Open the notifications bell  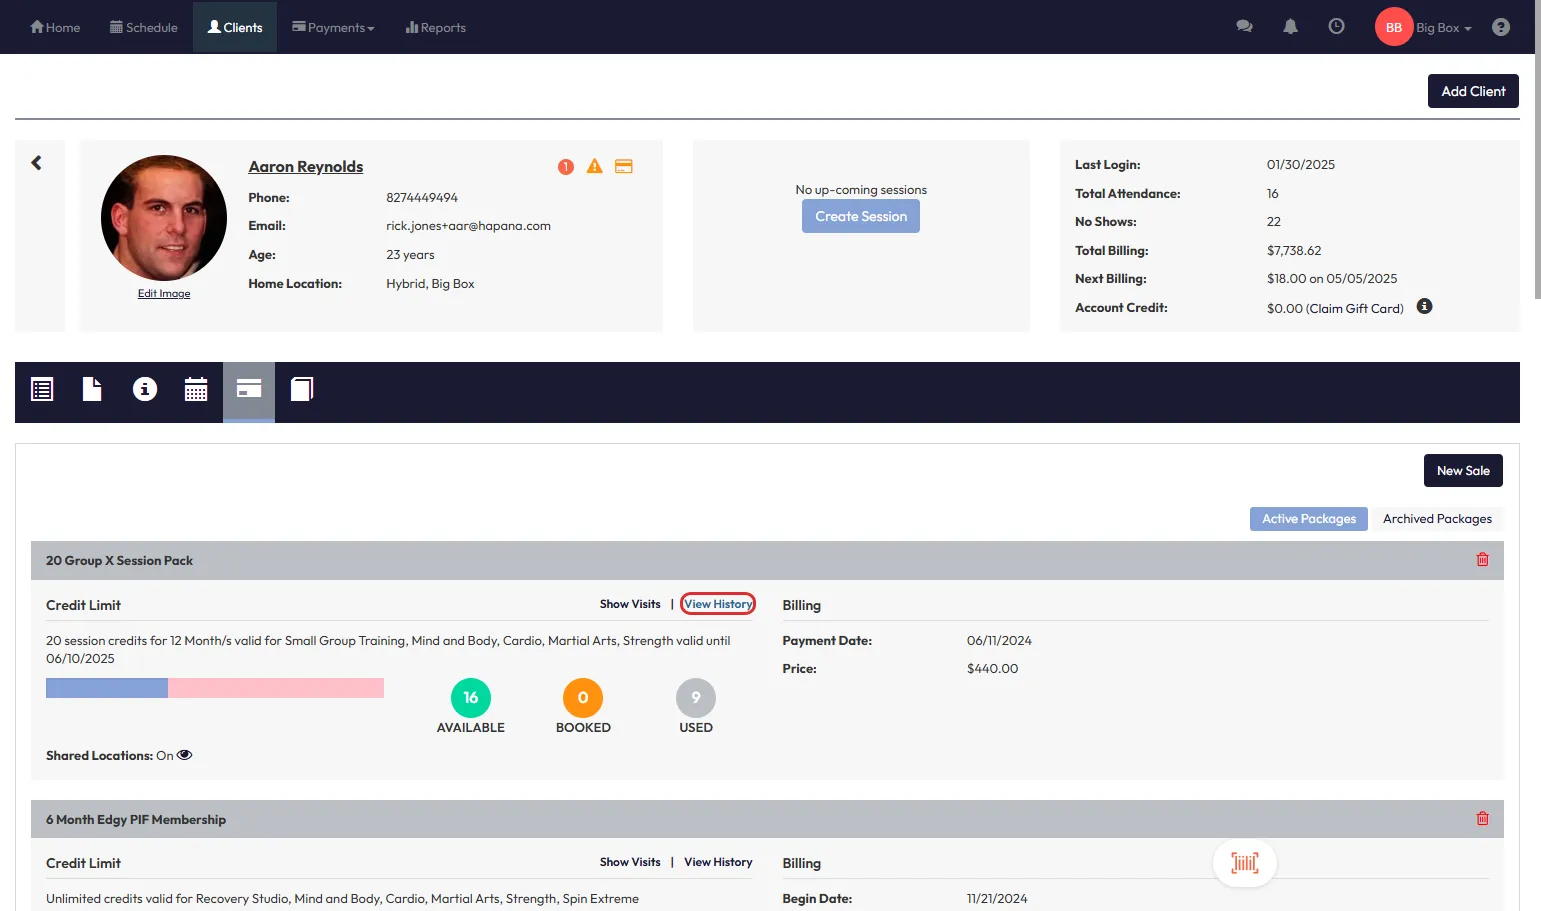(x=1290, y=27)
